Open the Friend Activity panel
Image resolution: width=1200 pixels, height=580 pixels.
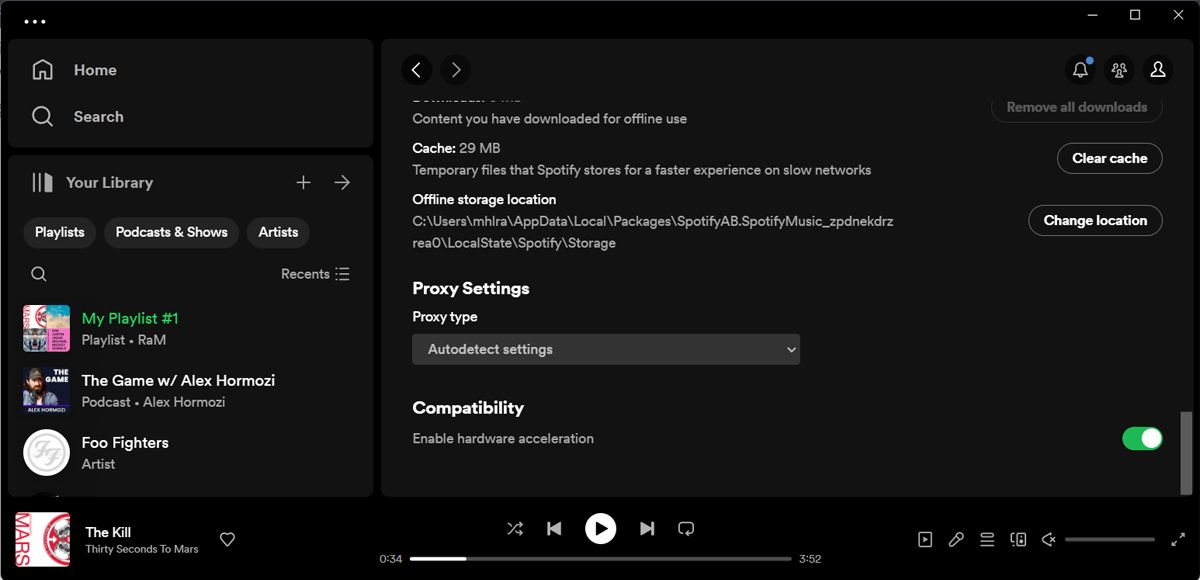coord(1119,70)
